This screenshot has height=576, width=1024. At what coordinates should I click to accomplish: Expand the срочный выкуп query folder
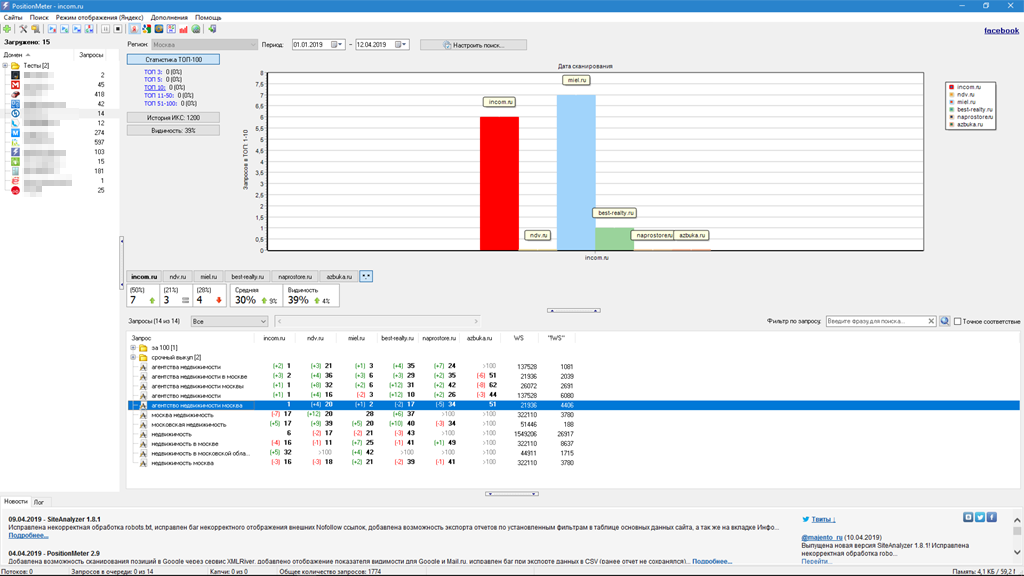[x=133, y=357]
